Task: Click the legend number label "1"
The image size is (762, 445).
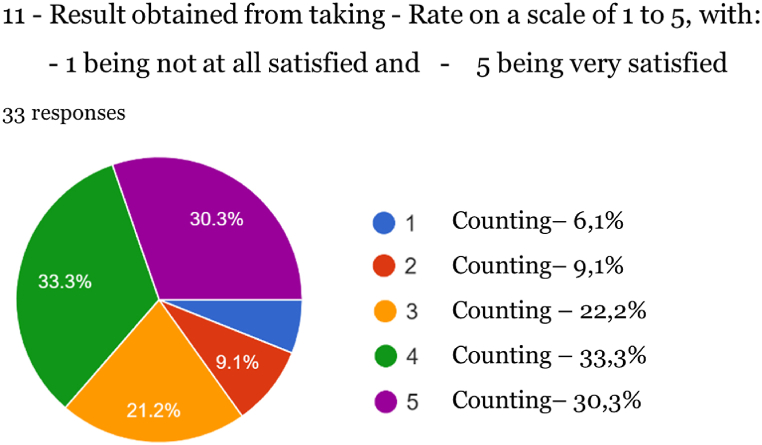Action: (410, 223)
